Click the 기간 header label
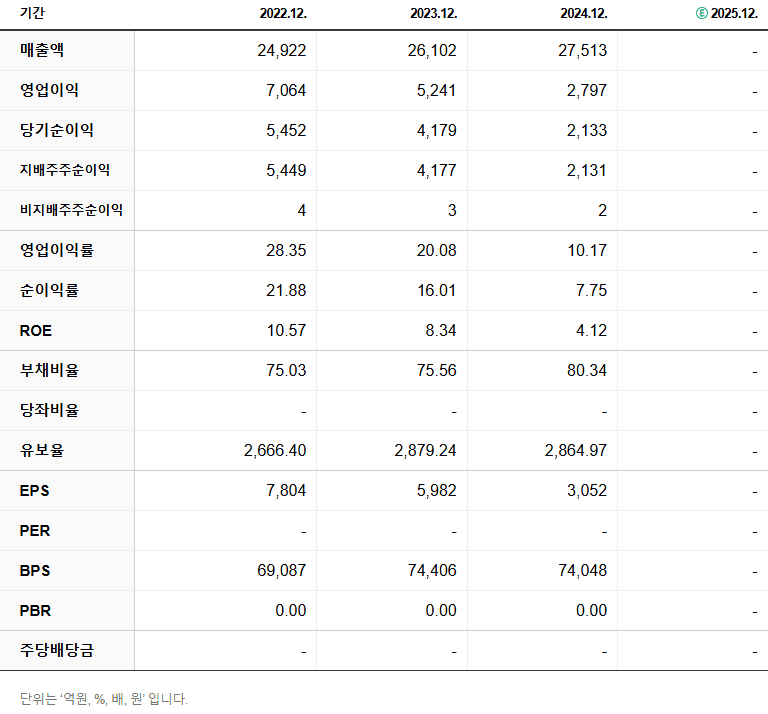The width and height of the screenshot is (768, 714). coord(32,13)
